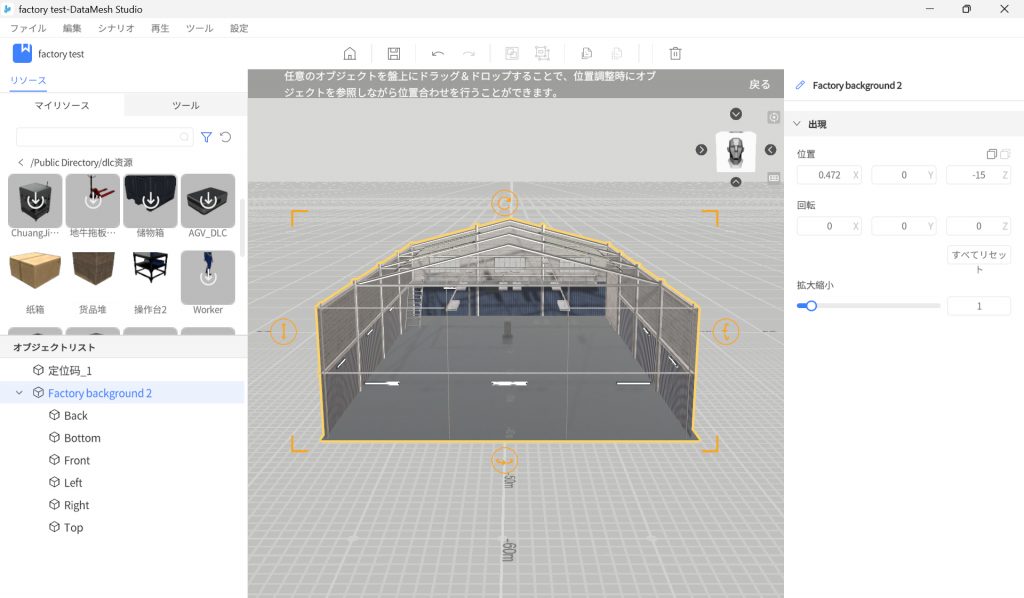Refresh the resource list
This screenshot has height=598, width=1024.
[x=226, y=137]
